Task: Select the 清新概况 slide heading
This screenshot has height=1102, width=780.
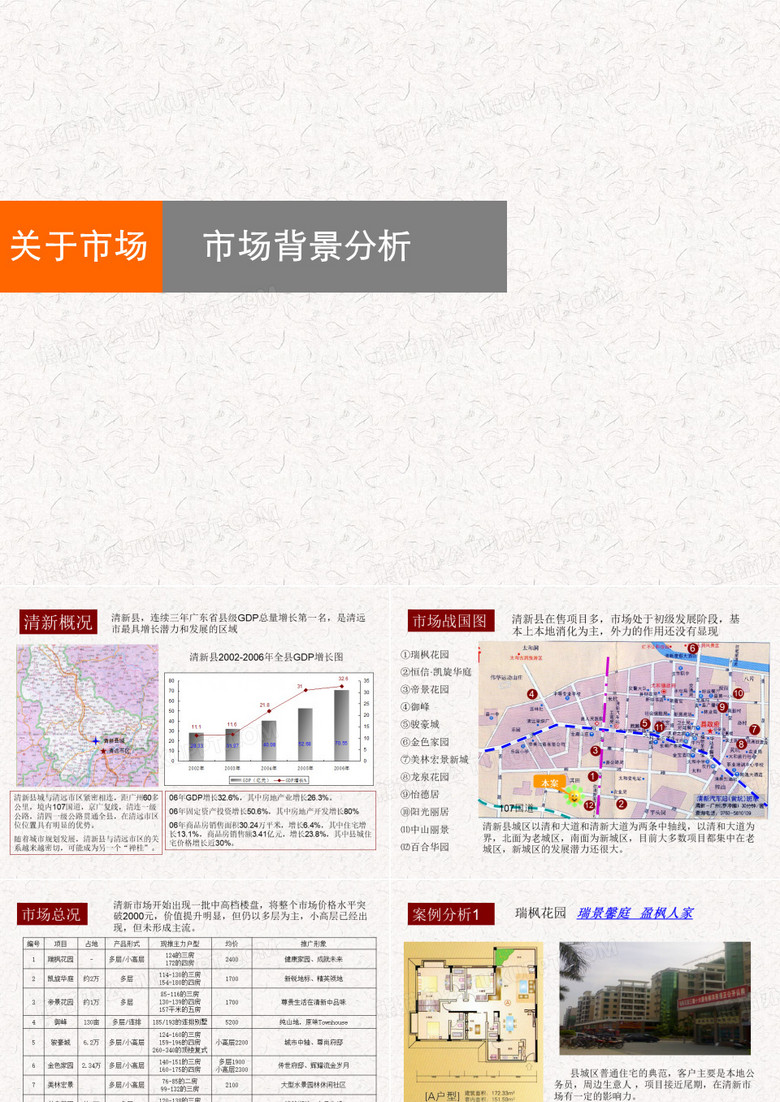Action: 58,622
